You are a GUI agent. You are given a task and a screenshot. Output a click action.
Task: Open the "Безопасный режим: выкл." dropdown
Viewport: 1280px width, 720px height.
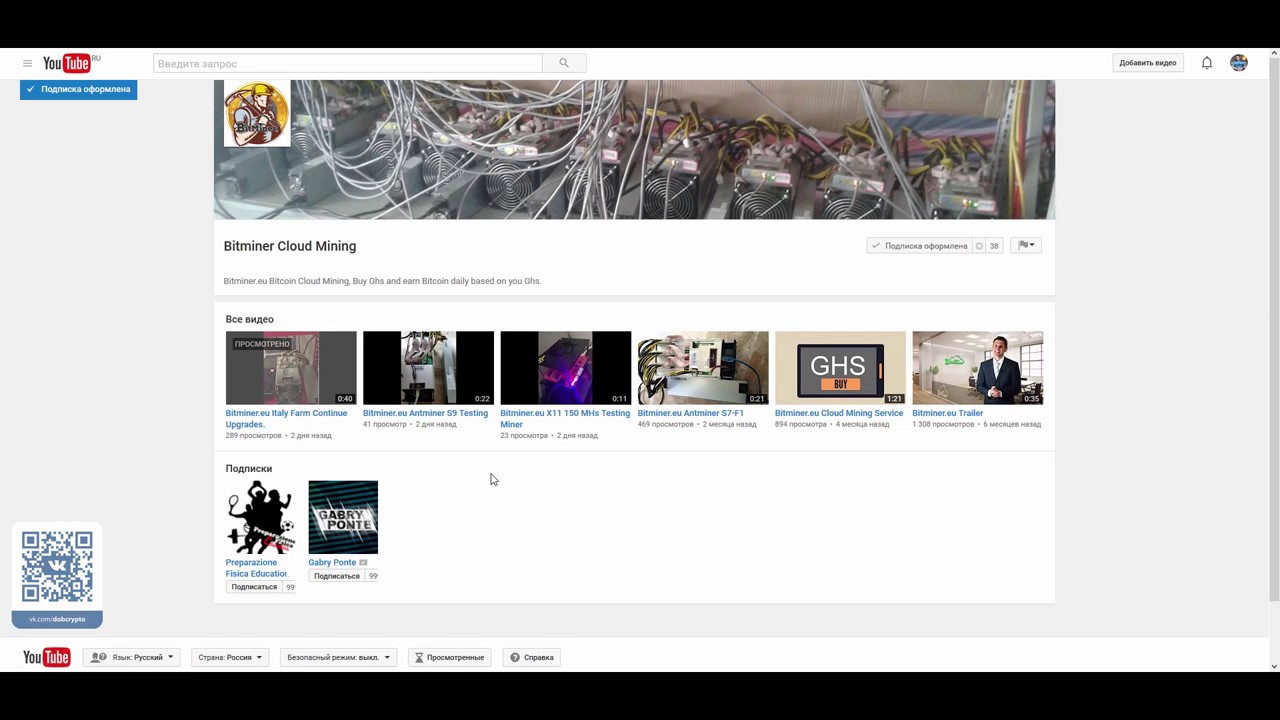tap(338, 657)
